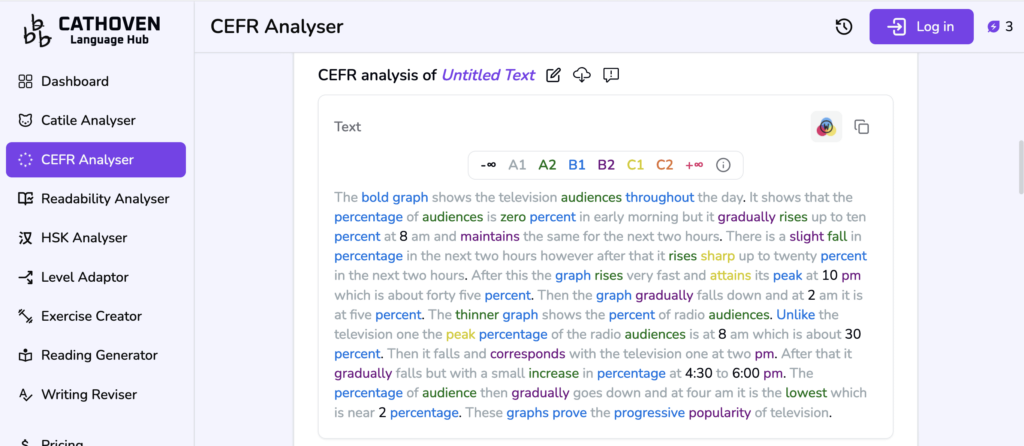Toggle C1 level highlighting in legend
The width and height of the screenshot is (1024, 446).
click(635, 165)
